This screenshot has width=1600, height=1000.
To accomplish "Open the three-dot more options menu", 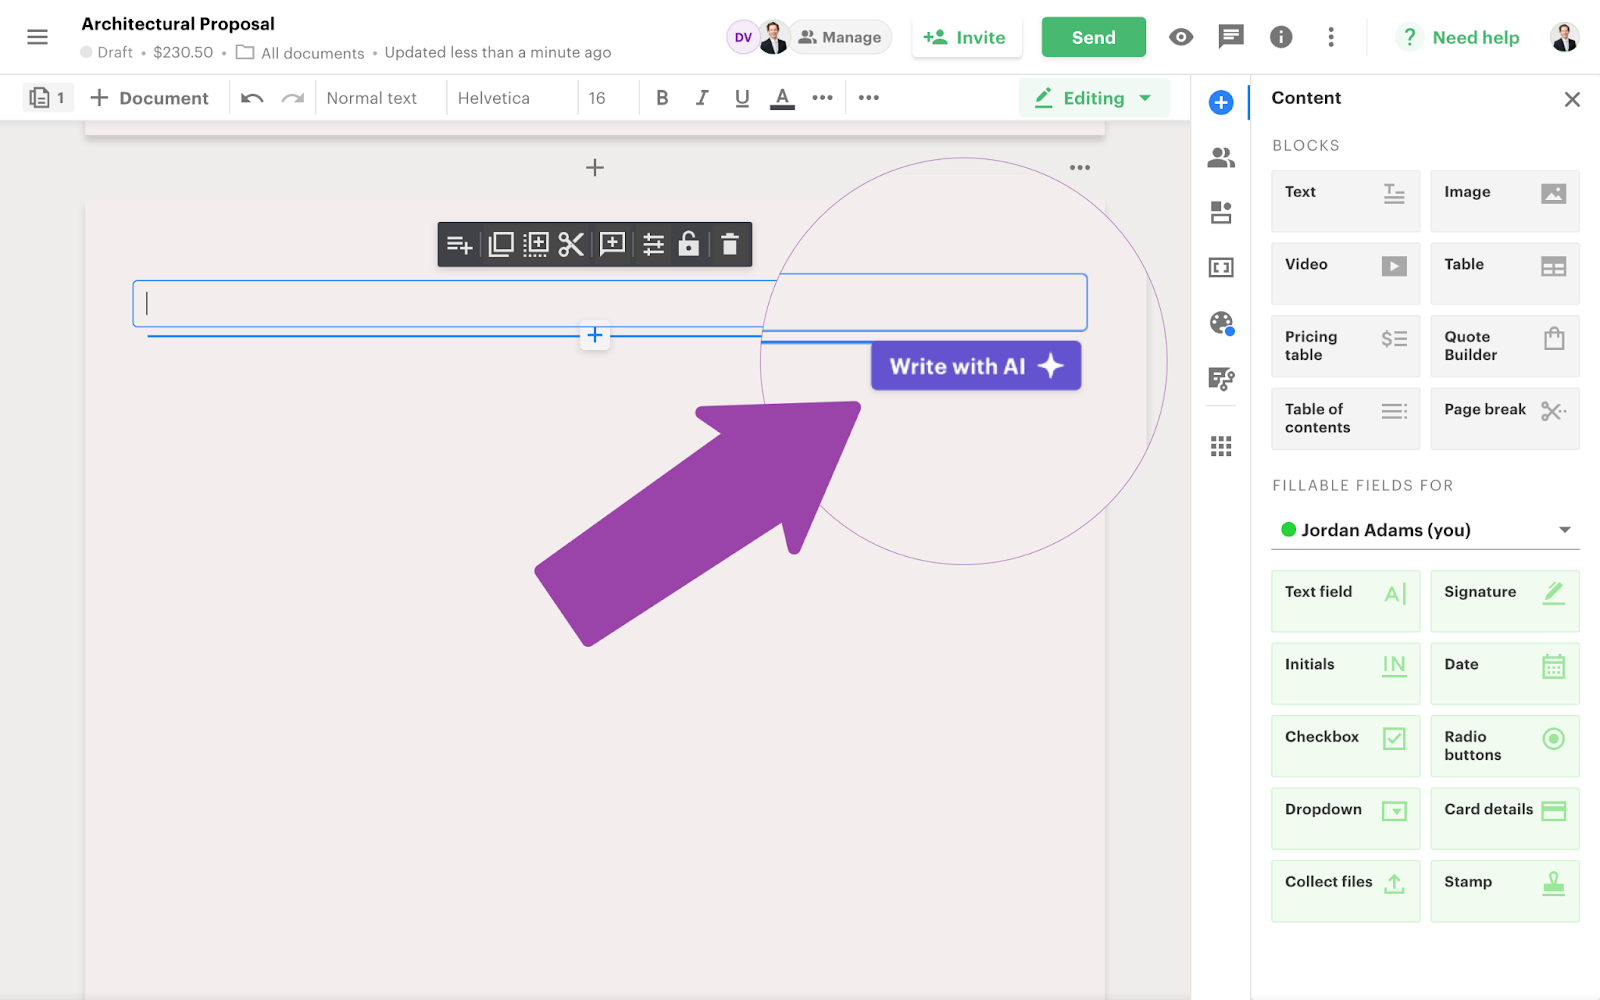I will pyautogui.click(x=1331, y=37).
